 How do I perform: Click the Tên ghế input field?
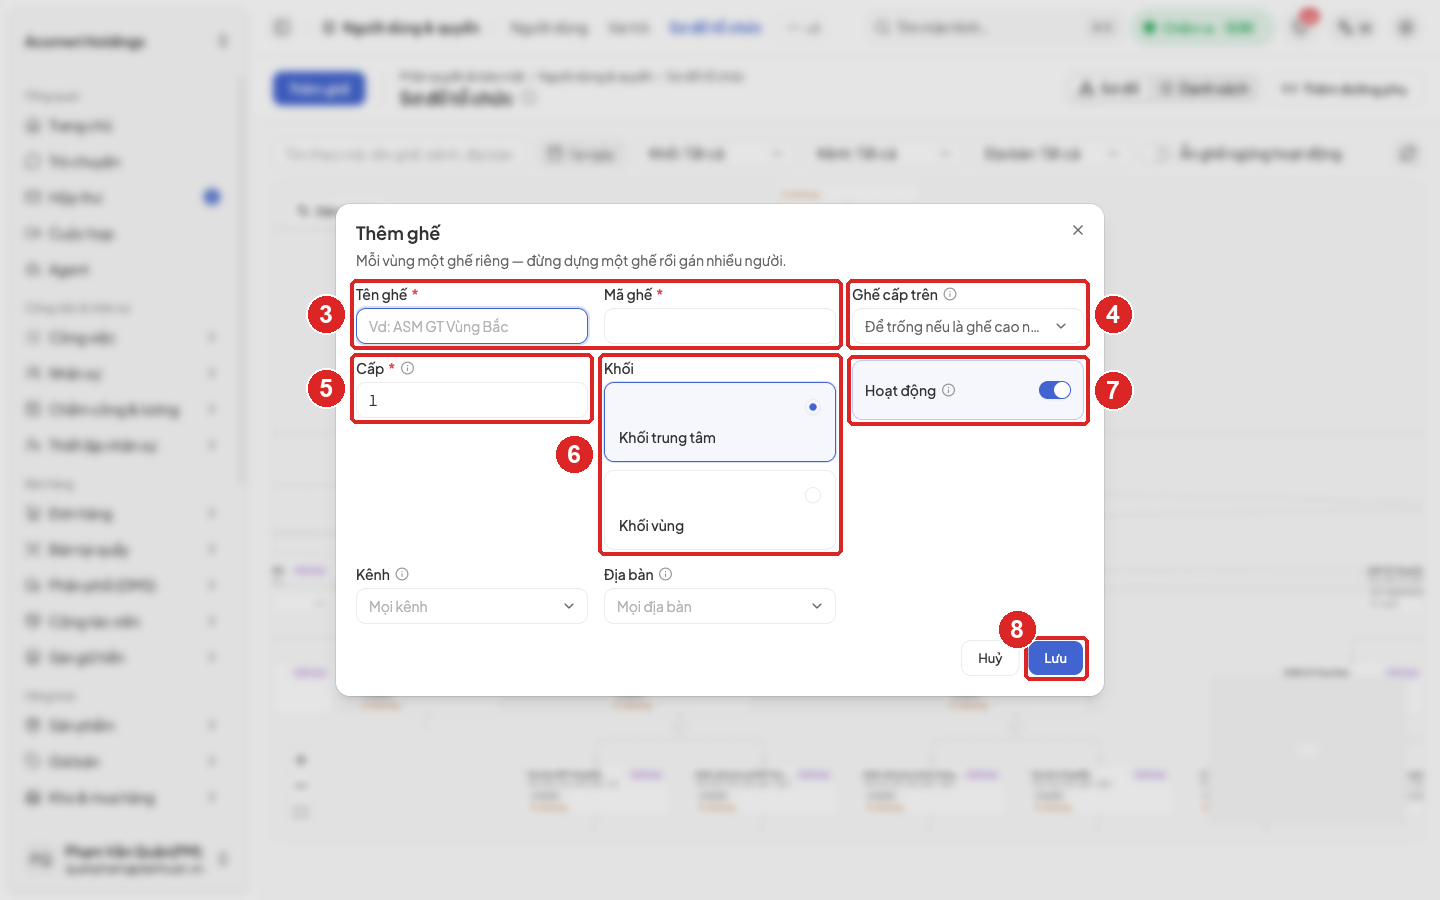point(472,326)
